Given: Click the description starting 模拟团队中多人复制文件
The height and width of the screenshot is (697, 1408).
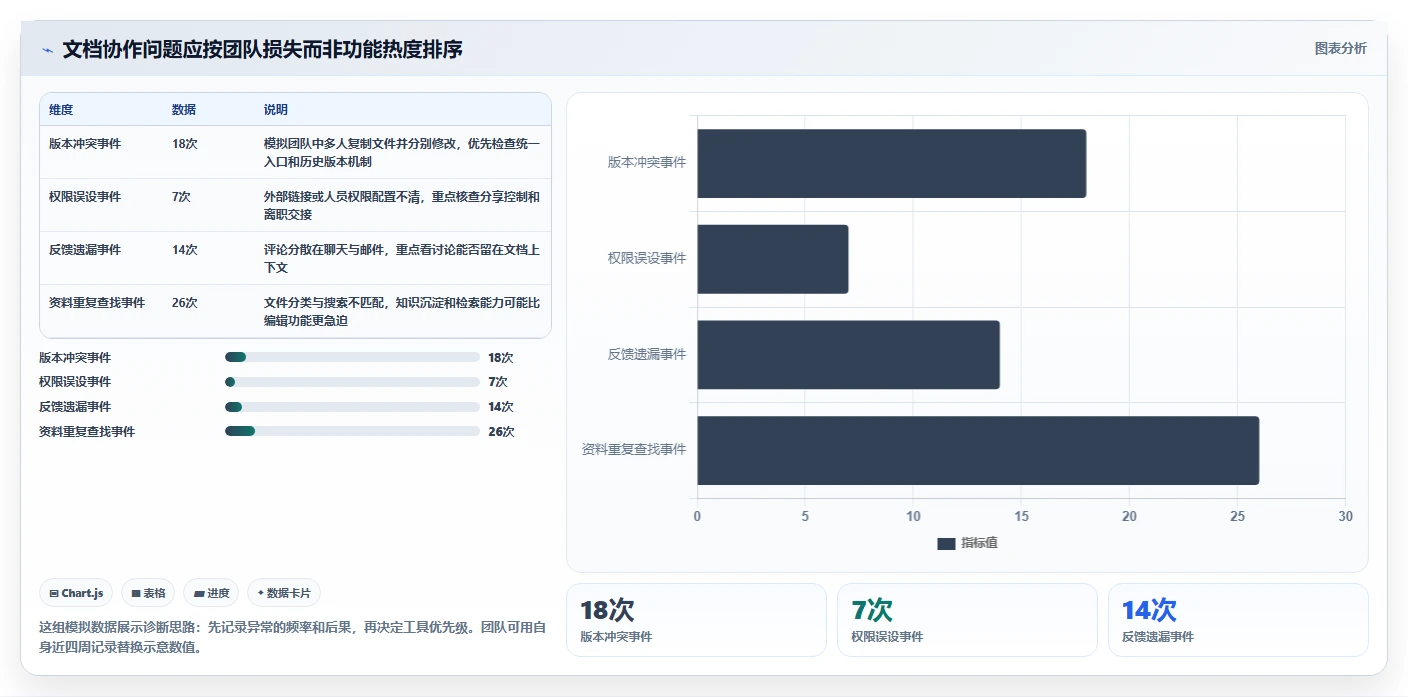Looking at the screenshot, I should 402,153.
